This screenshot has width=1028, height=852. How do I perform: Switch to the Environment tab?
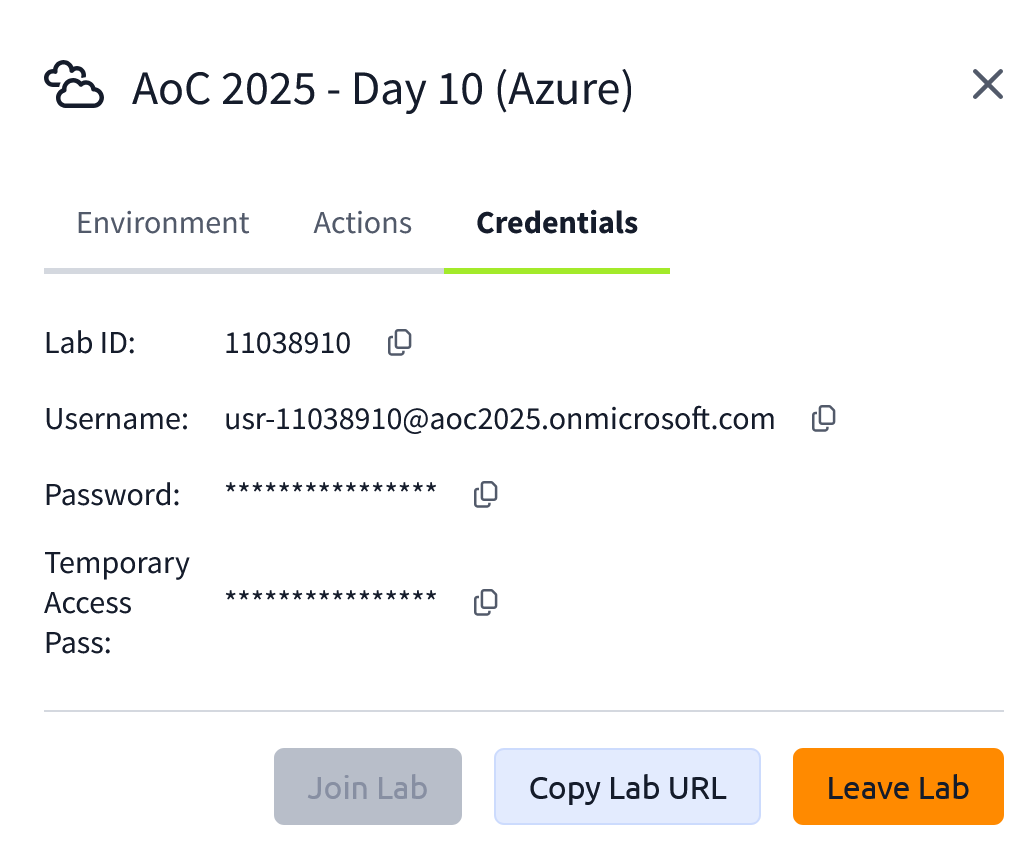coord(163,222)
